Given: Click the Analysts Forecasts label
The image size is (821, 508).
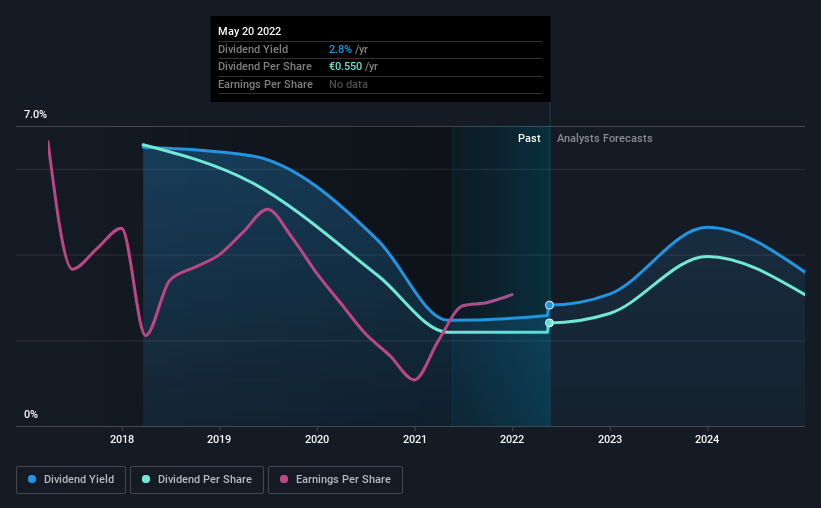Looking at the screenshot, I should [605, 138].
